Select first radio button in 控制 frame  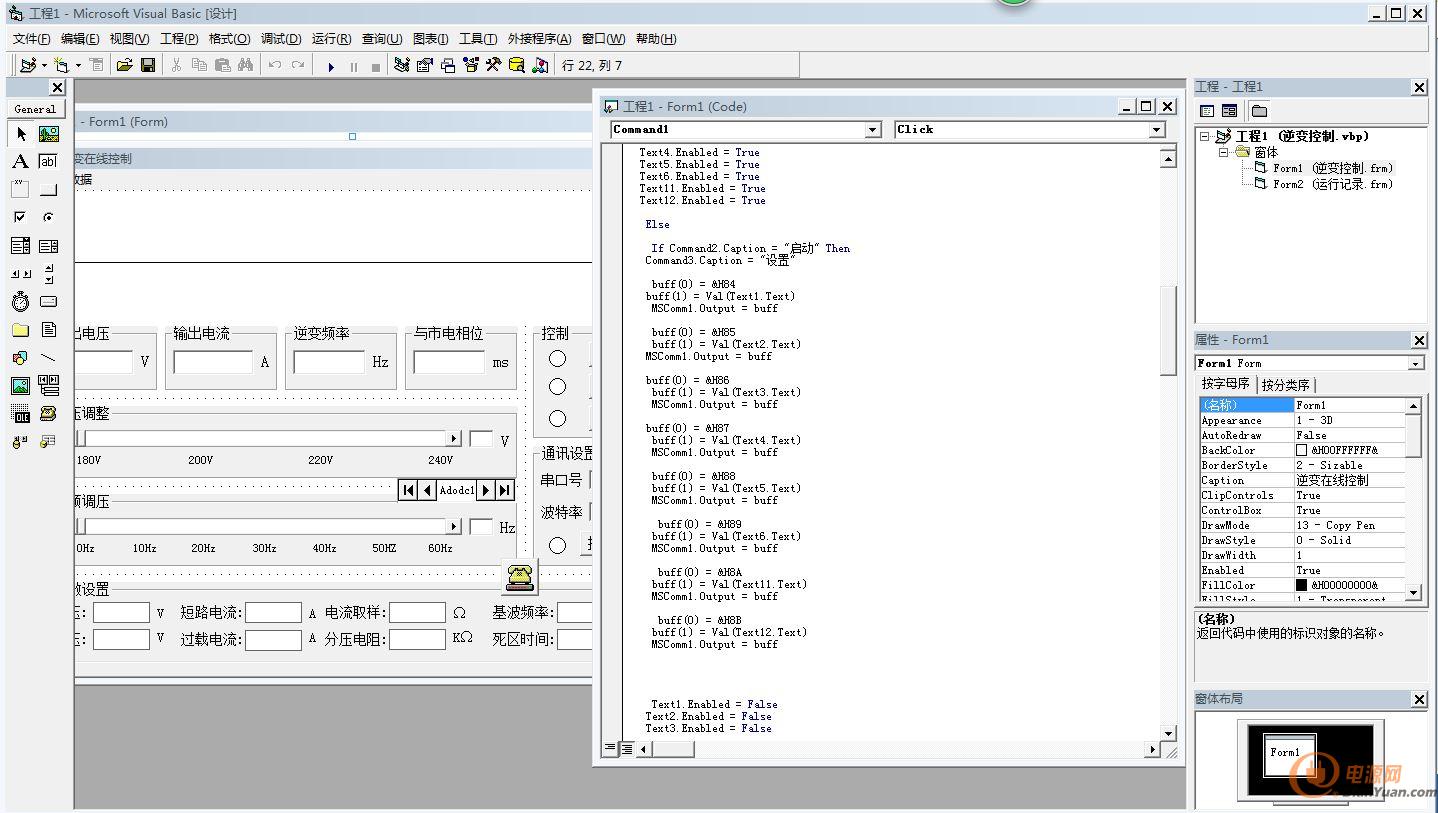pos(557,358)
